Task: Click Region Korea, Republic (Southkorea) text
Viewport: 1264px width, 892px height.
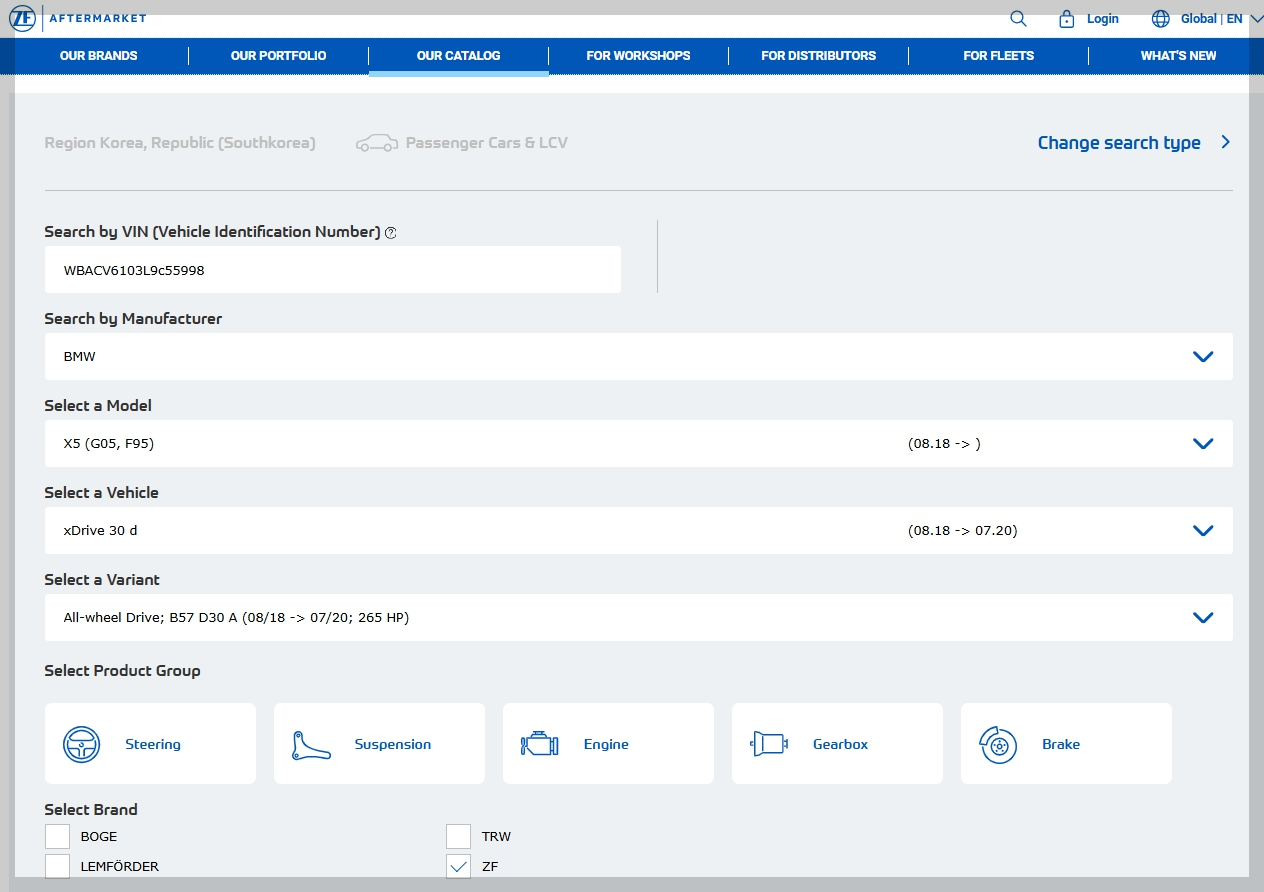Action: pos(180,143)
